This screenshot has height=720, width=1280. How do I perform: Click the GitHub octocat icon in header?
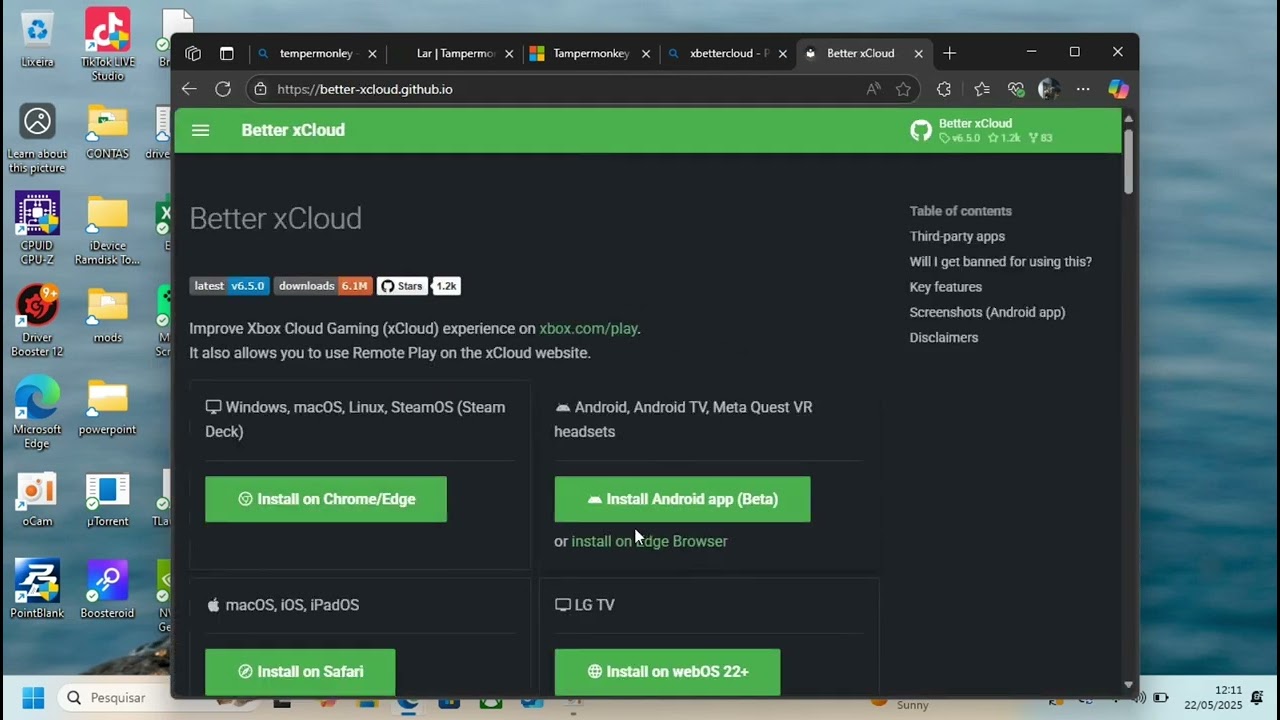(x=921, y=130)
